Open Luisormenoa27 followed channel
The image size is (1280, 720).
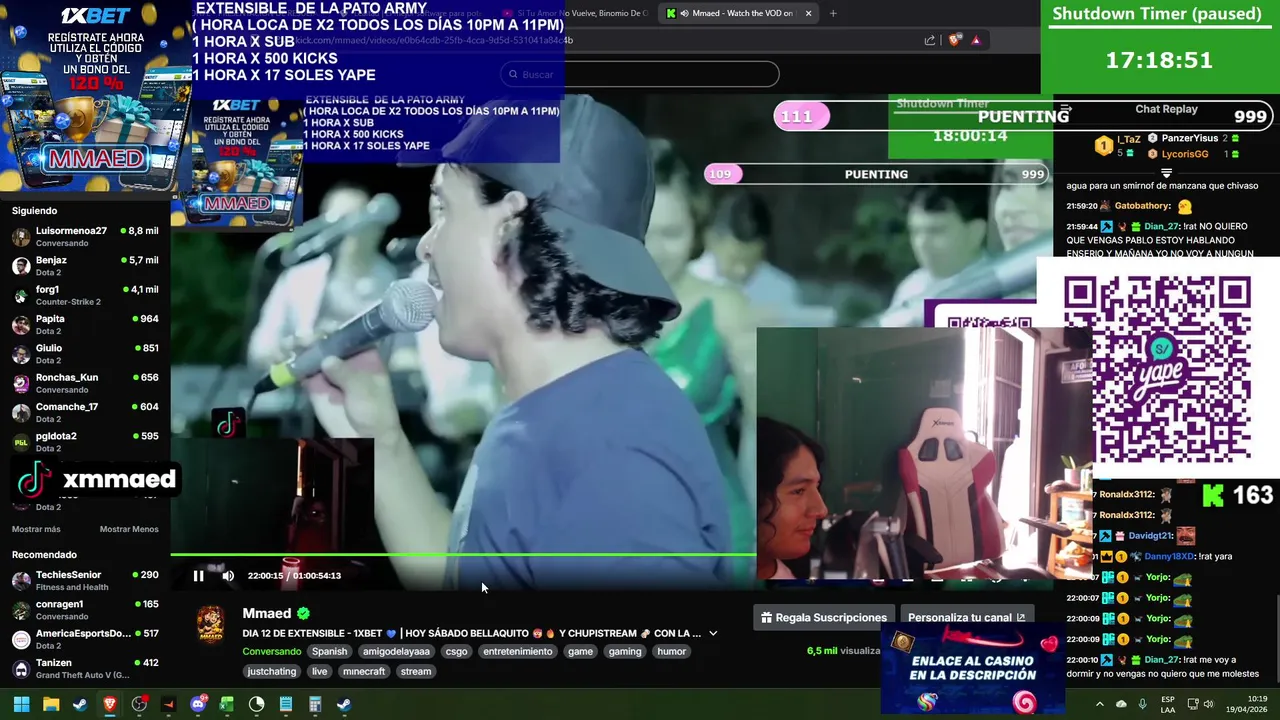(85, 236)
